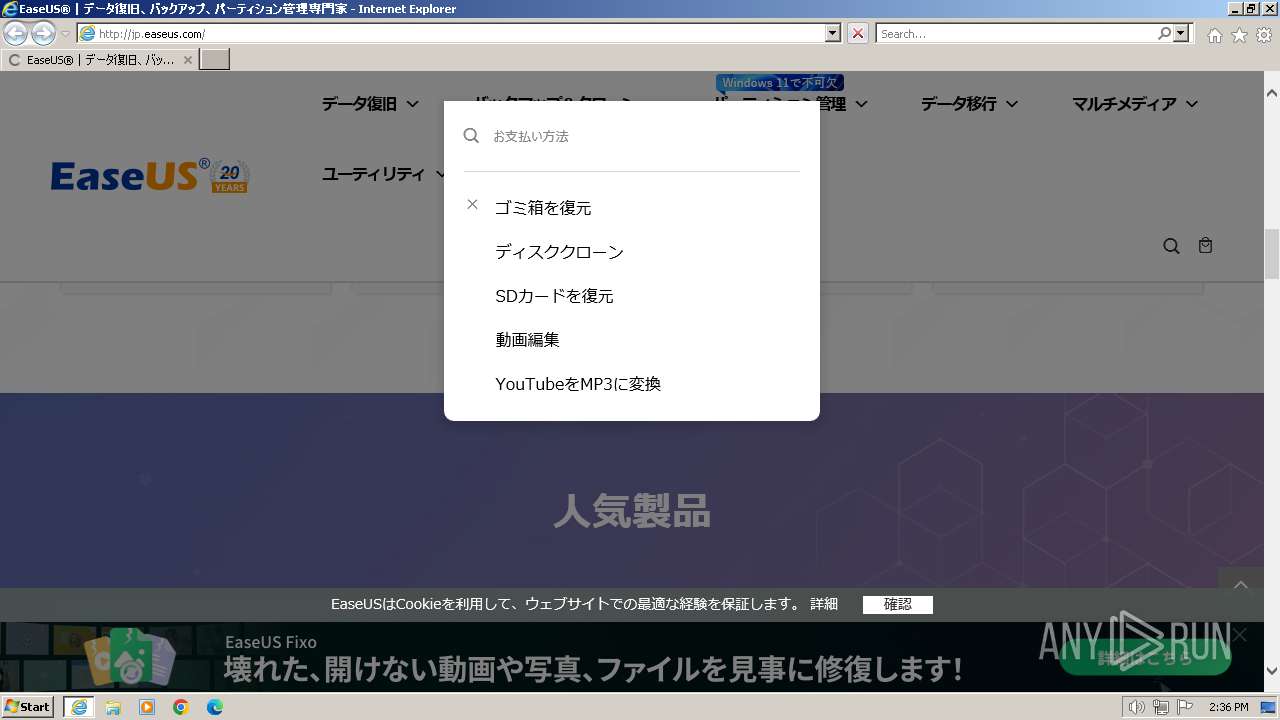This screenshot has height=720, width=1280.
Task: Open site search icon in header
Action: (1171, 246)
